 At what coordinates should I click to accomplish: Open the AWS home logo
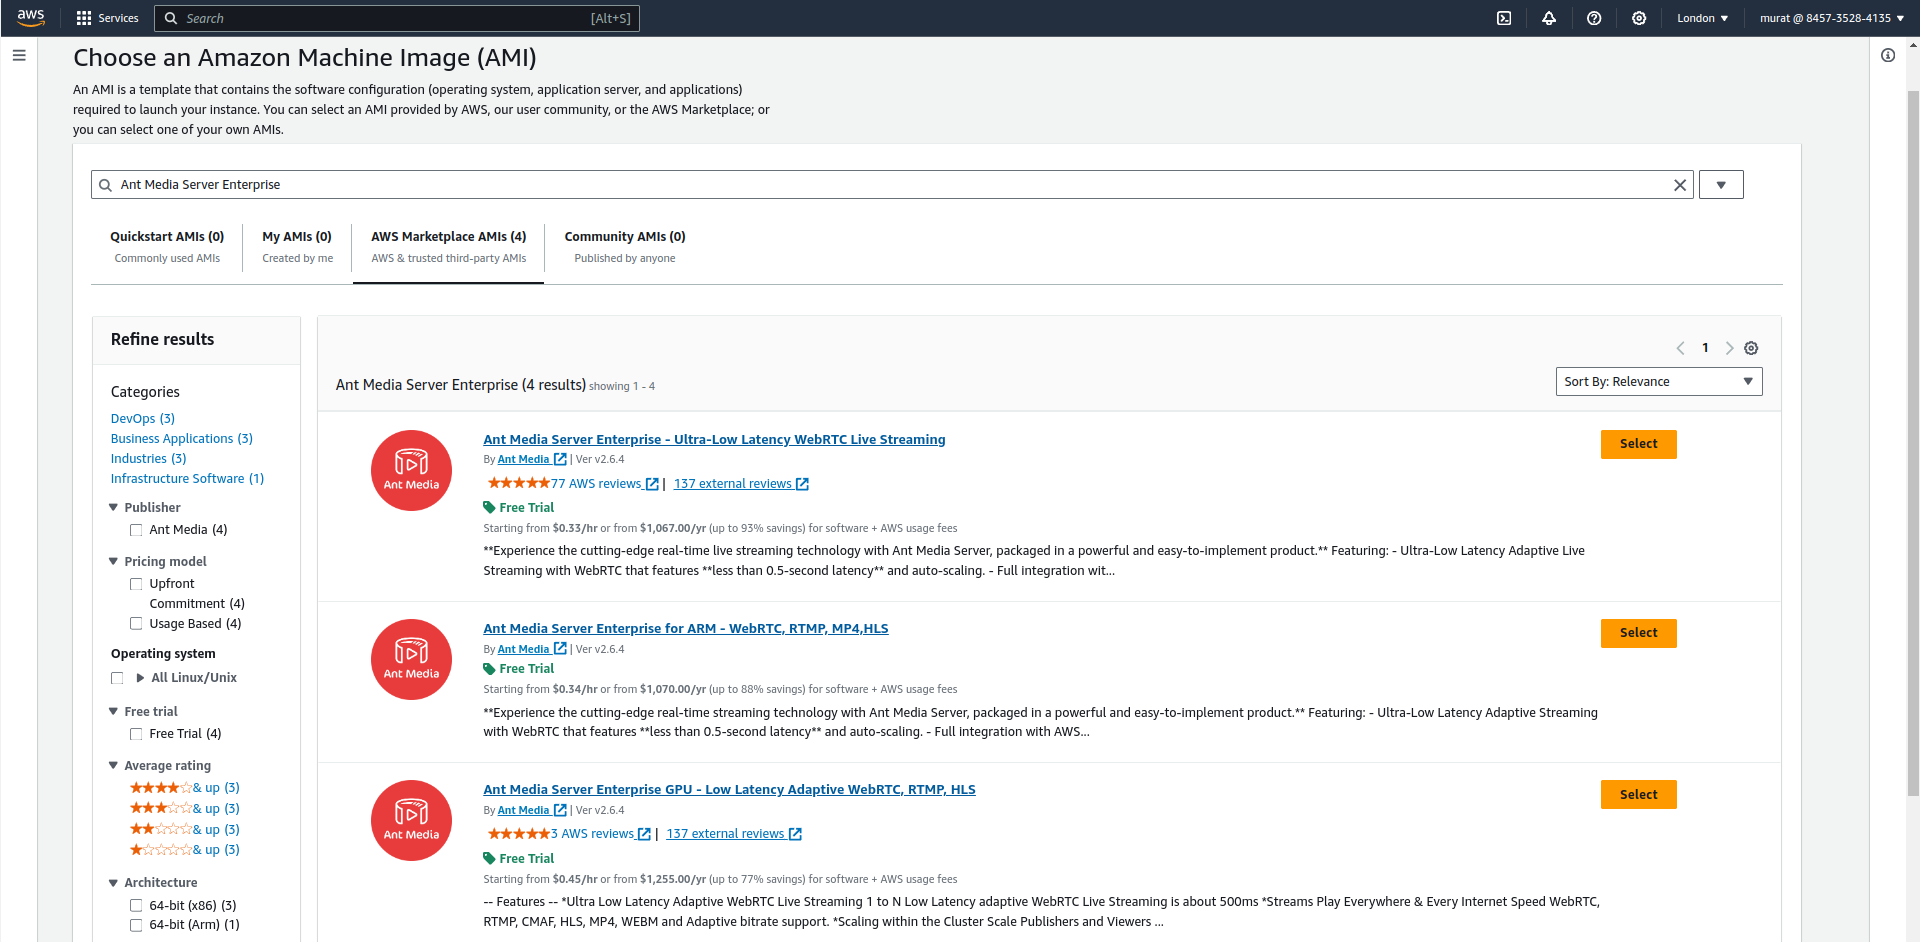pos(31,18)
